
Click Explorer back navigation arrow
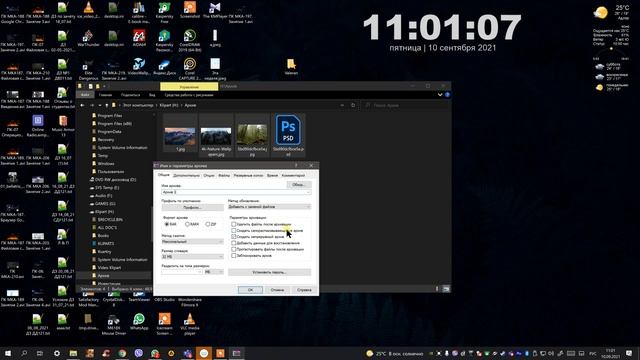(x=82, y=105)
